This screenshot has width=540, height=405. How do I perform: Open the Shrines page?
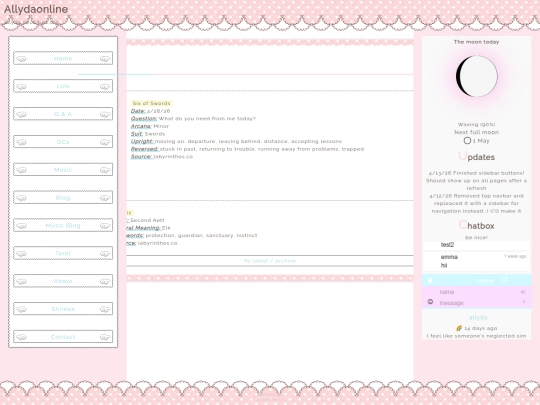[x=63, y=309]
